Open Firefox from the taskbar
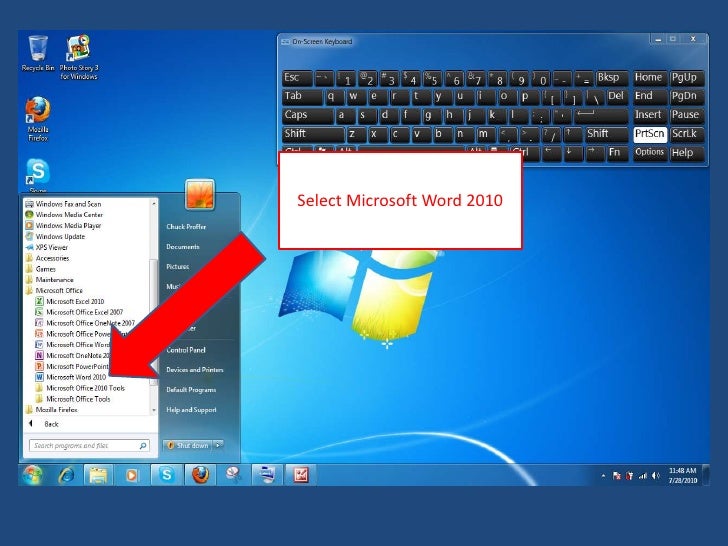728x546 pixels. tap(200, 475)
